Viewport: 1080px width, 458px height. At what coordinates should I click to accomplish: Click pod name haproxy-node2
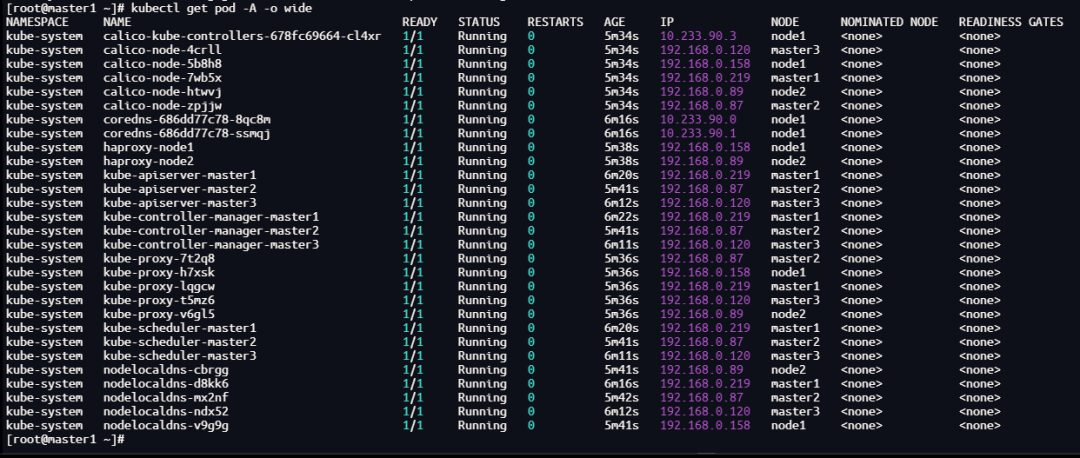[148, 161]
